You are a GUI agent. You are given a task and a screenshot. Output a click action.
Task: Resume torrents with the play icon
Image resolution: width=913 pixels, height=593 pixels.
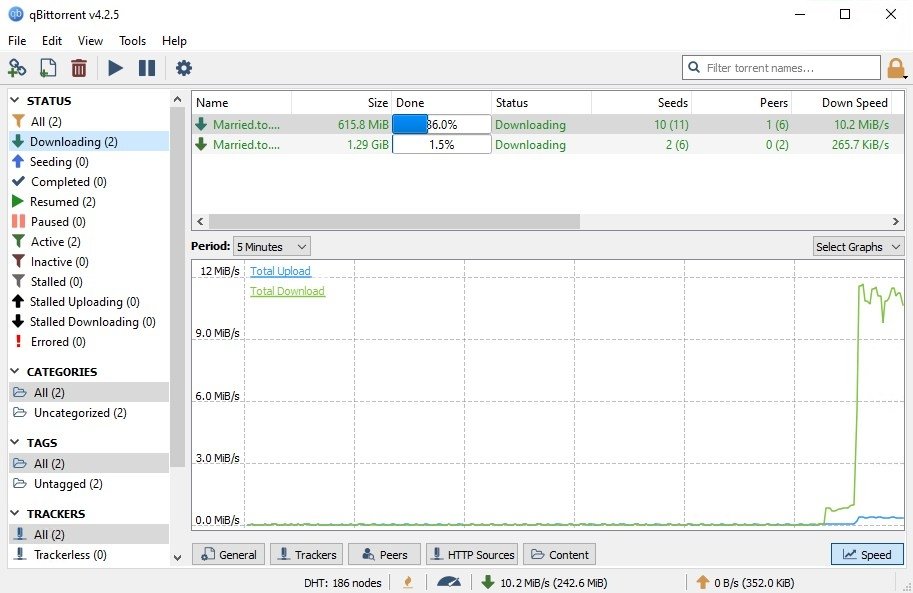[x=116, y=68]
